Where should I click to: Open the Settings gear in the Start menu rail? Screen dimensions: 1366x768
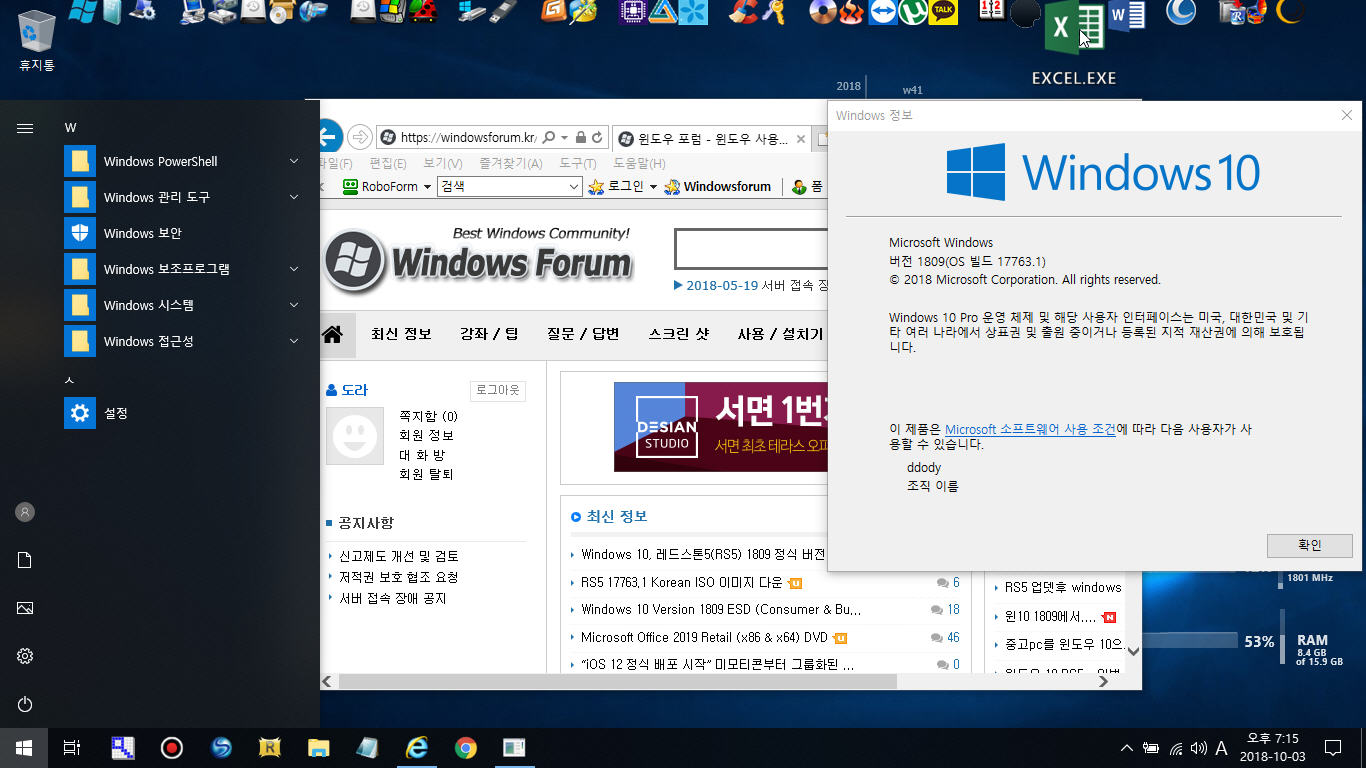click(25, 656)
